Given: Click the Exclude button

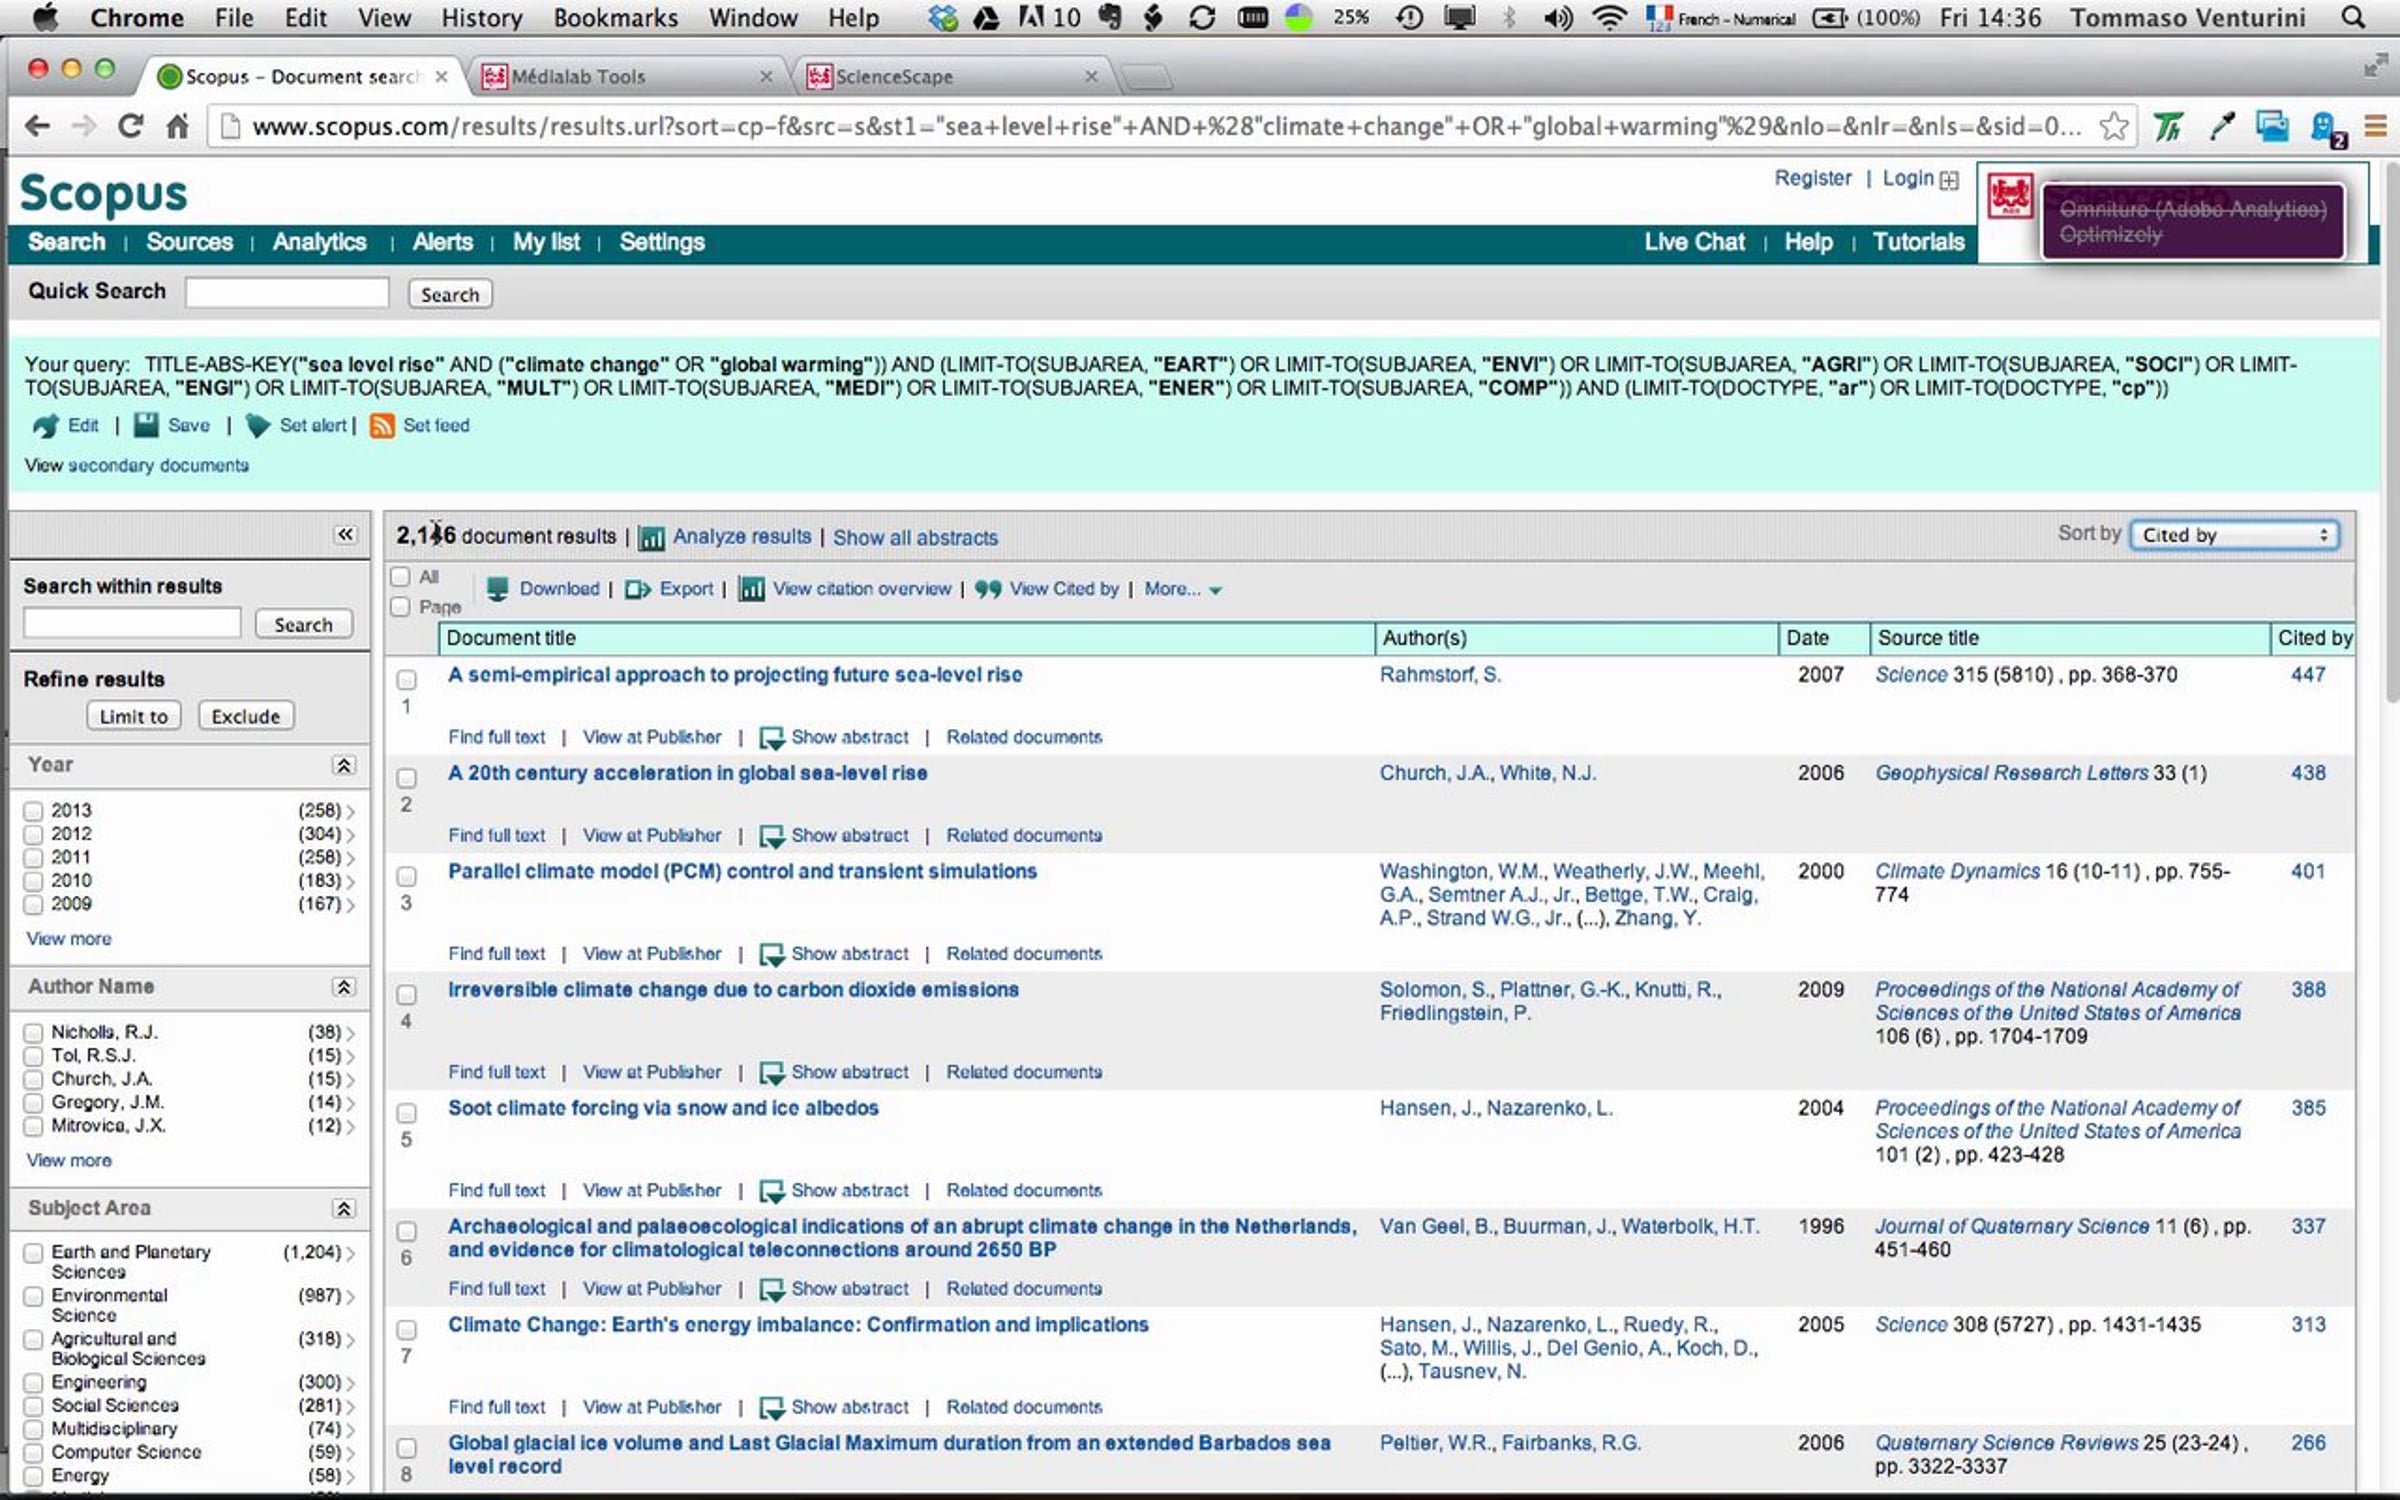Looking at the screenshot, I should [x=246, y=717].
